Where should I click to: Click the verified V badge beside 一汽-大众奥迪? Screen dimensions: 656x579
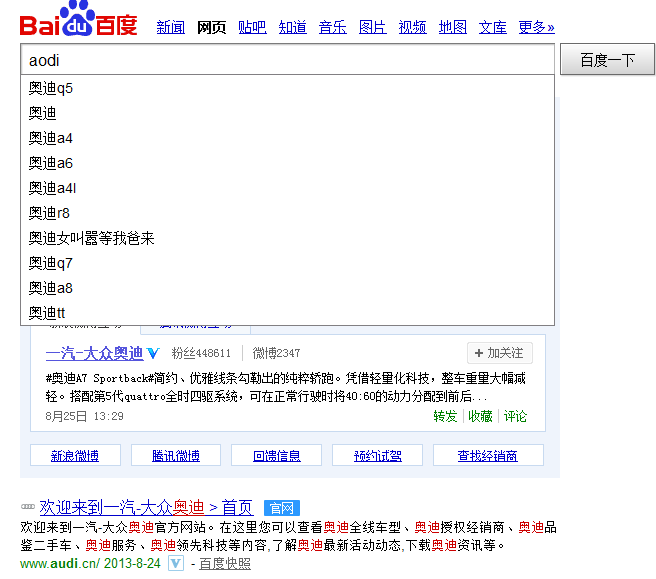coord(153,353)
